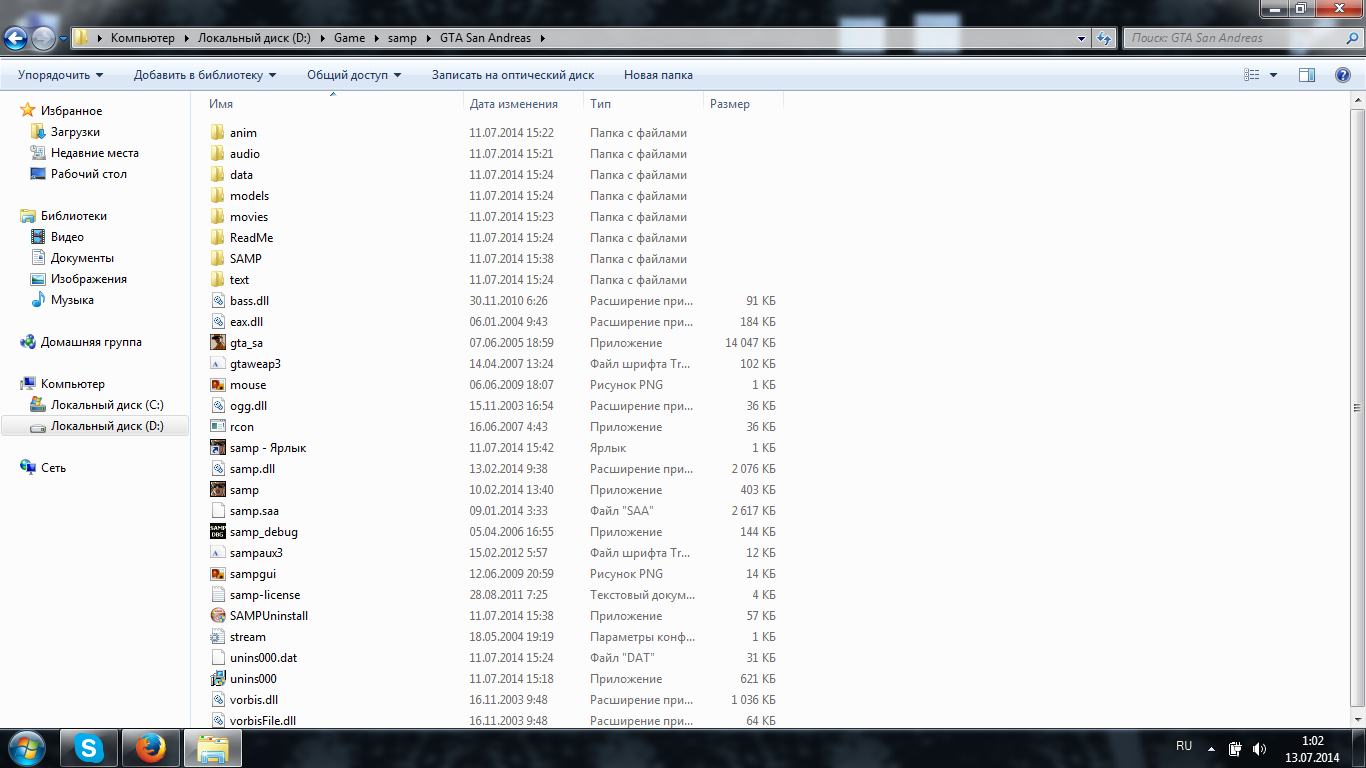Open the gta_sa application icon

click(x=218, y=343)
